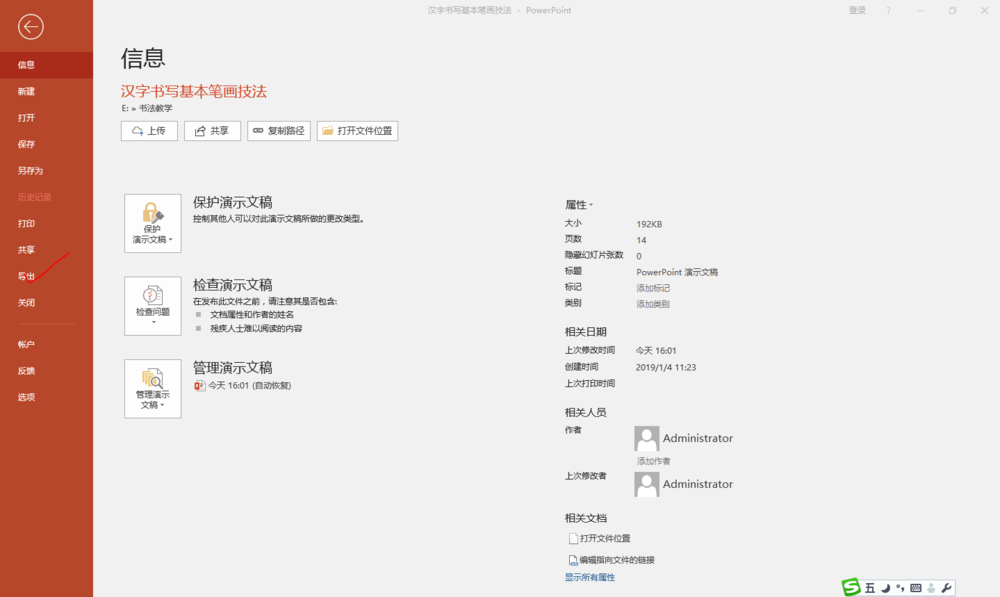Open the 打开 menu item
The image size is (1000, 597).
(x=46, y=118)
